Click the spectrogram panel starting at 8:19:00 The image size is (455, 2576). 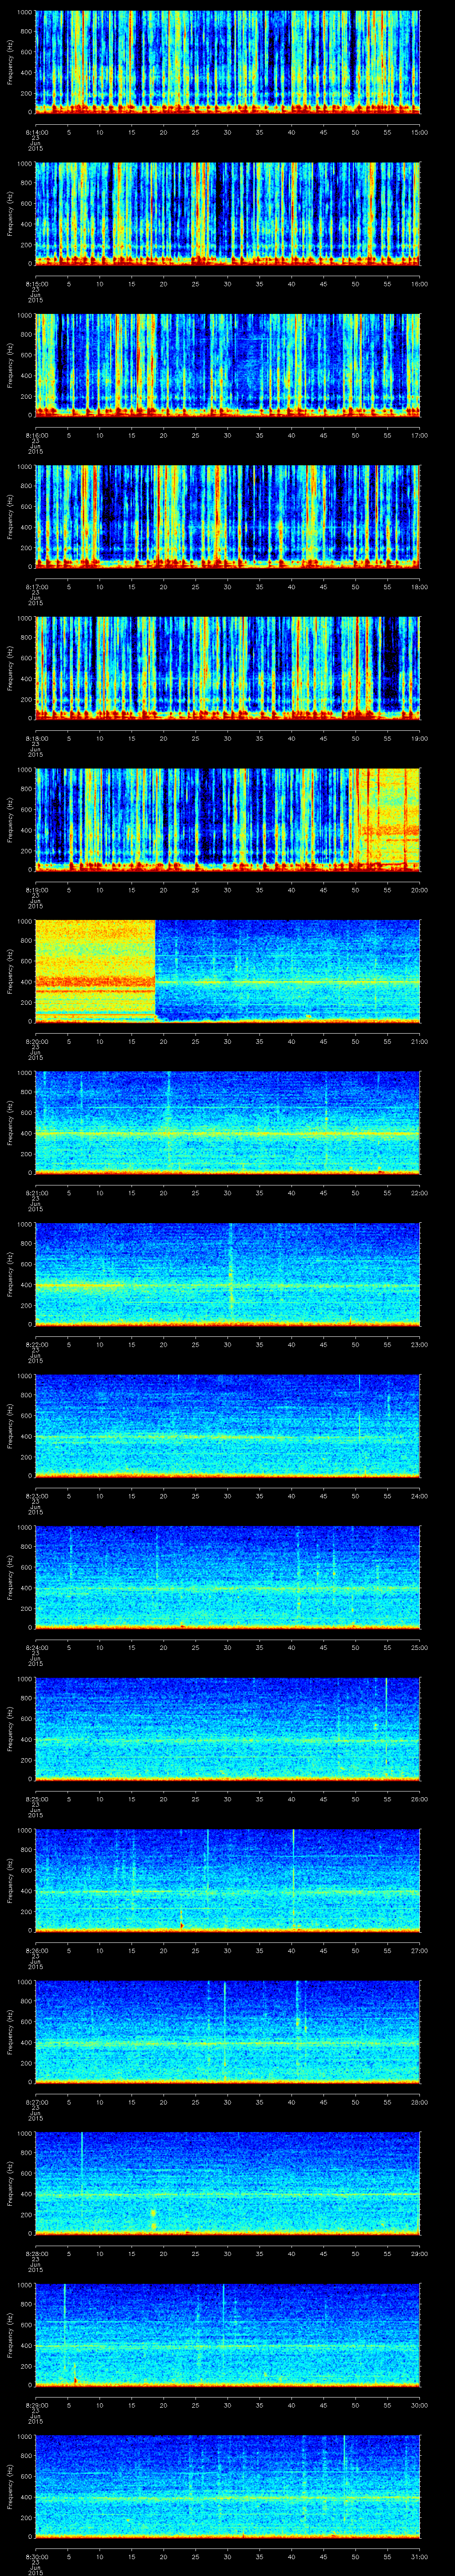coord(228,820)
